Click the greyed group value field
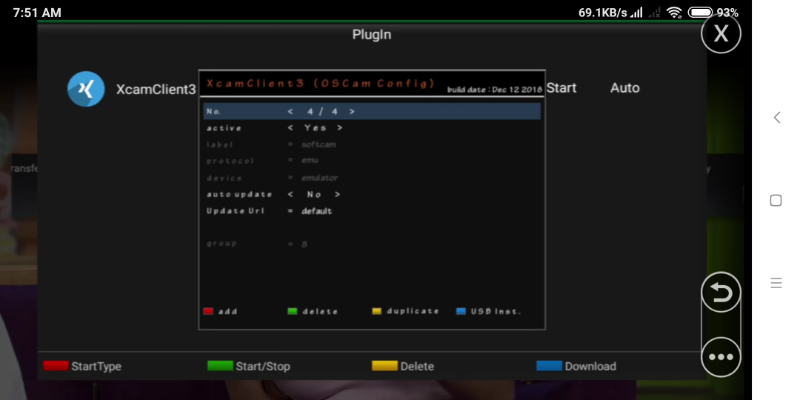This screenshot has width=800, height=400. pyautogui.click(x=304, y=244)
